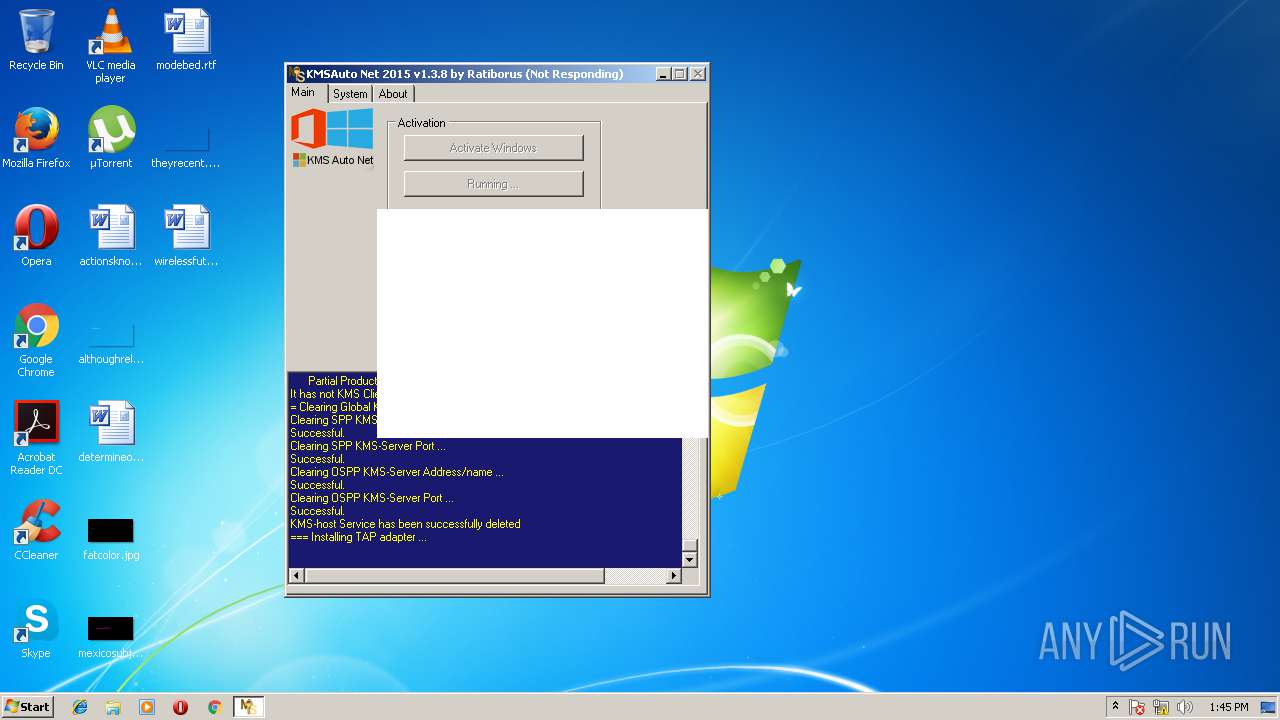This screenshot has height=720, width=1280.
Task: Open the network tray icon
Action: (1162, 707)
